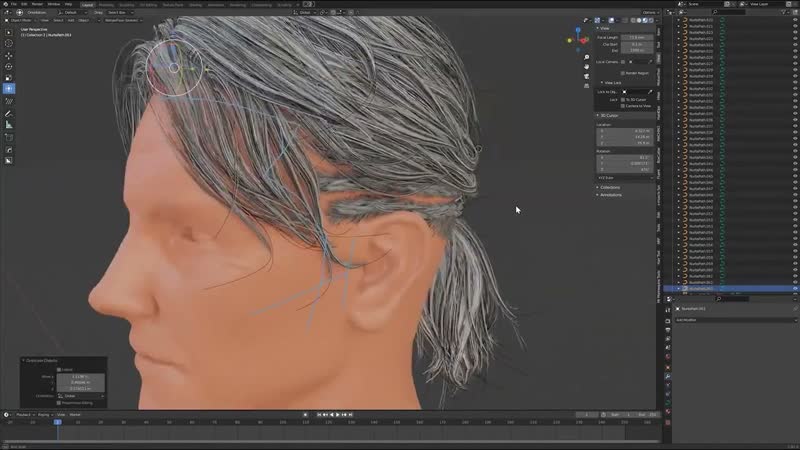Open the Render properties tab icon
The image size is (800, 450).
[667, 321]
